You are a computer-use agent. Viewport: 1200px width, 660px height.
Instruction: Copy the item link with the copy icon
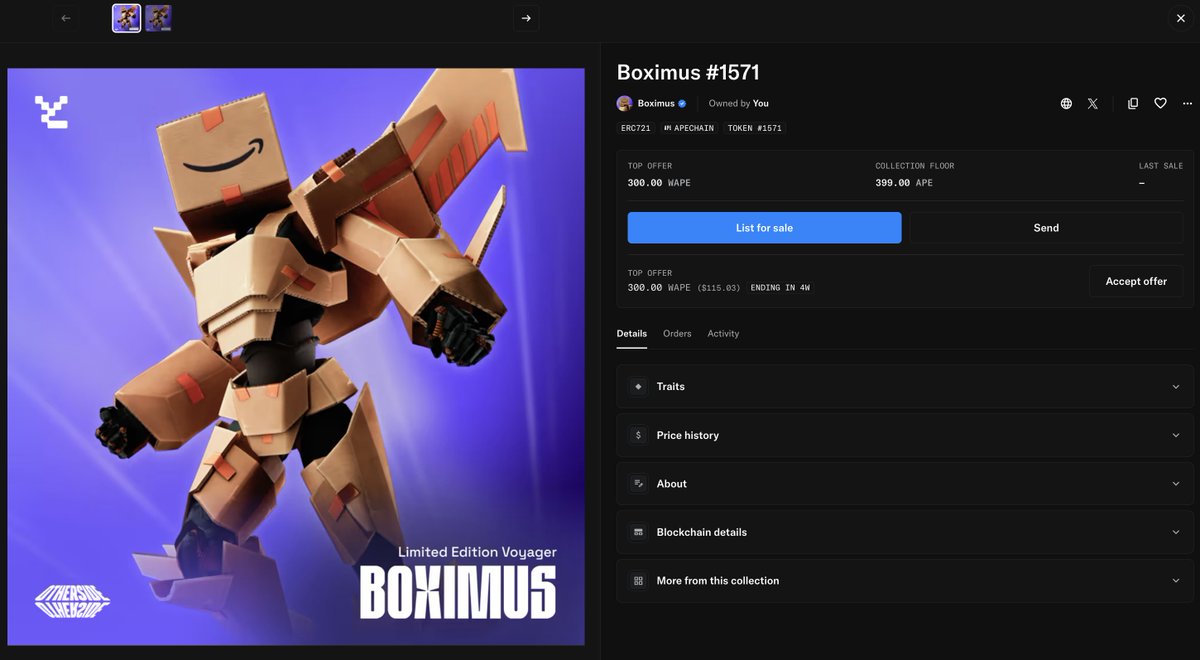pos(1131,103)
